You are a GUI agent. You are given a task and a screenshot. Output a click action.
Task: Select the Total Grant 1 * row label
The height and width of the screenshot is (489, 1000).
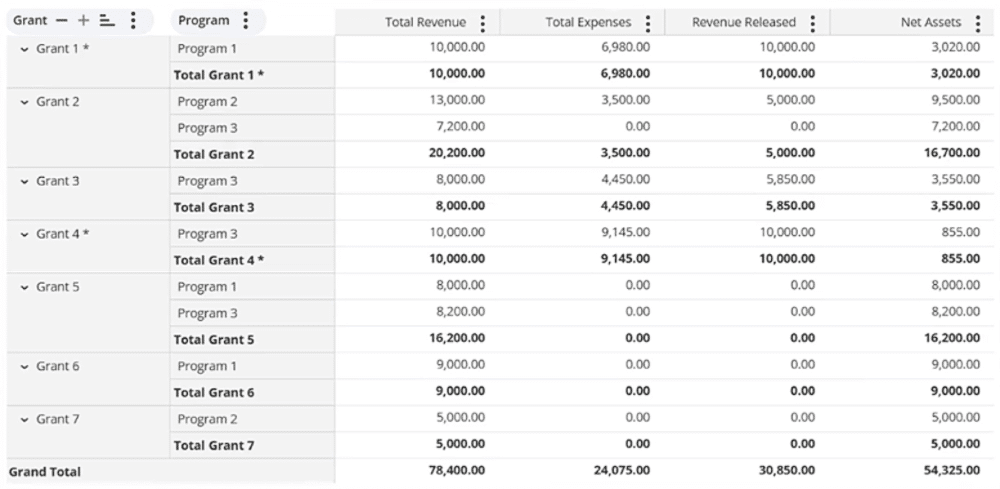[219, 75]
